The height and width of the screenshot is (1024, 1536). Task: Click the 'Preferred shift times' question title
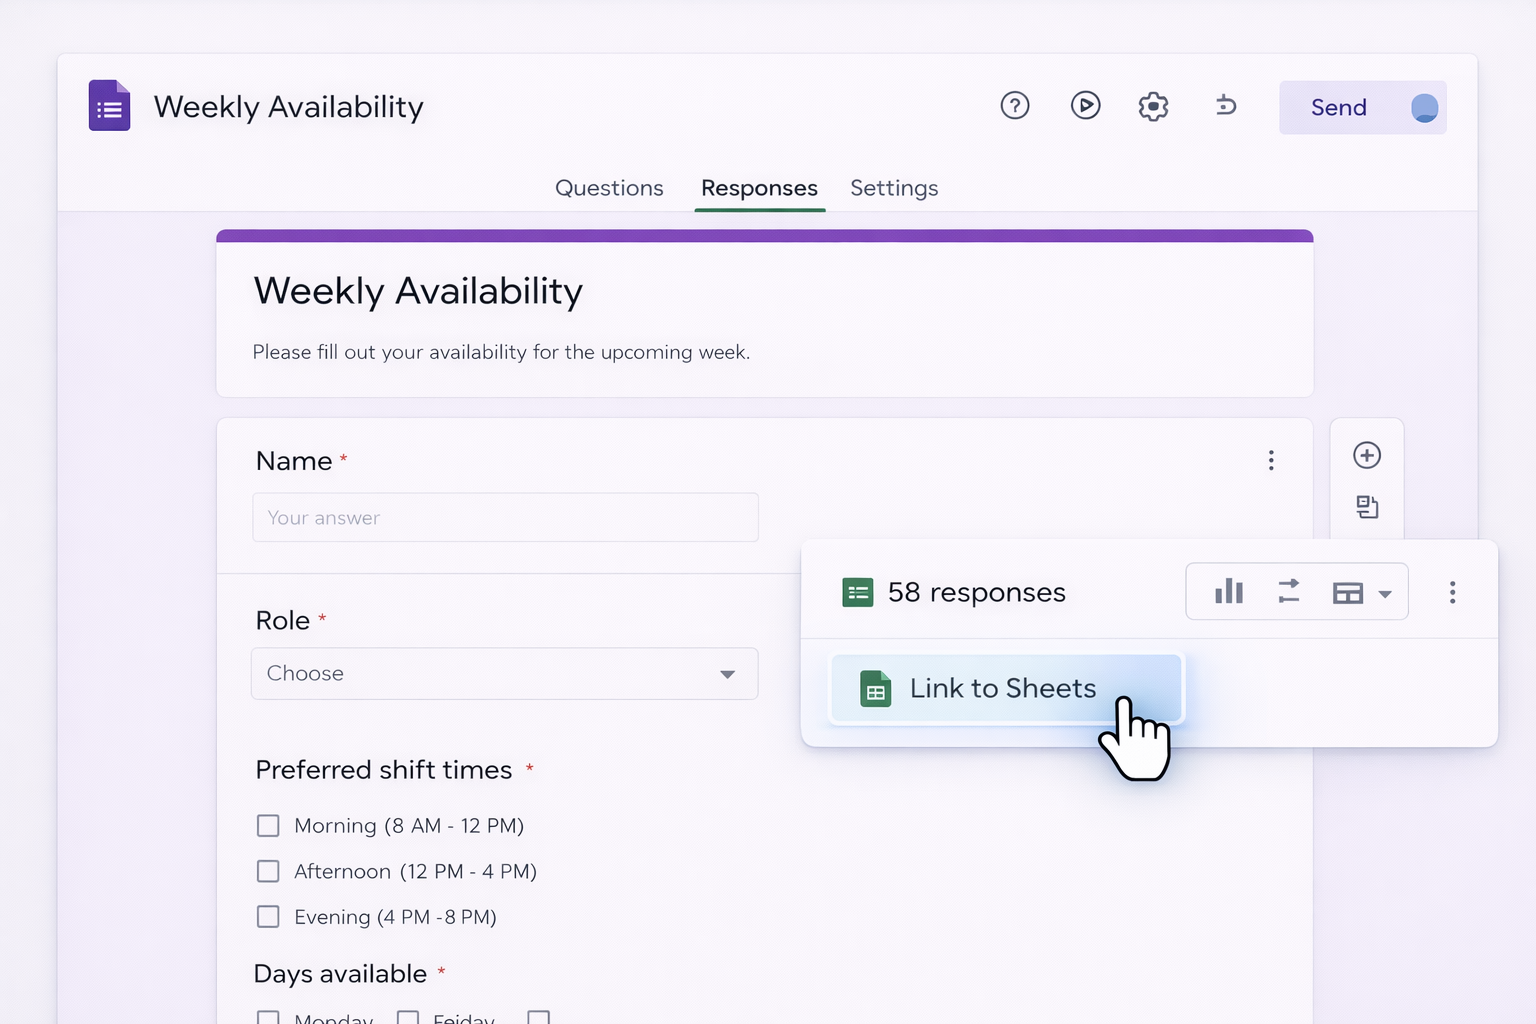(384, 770)
